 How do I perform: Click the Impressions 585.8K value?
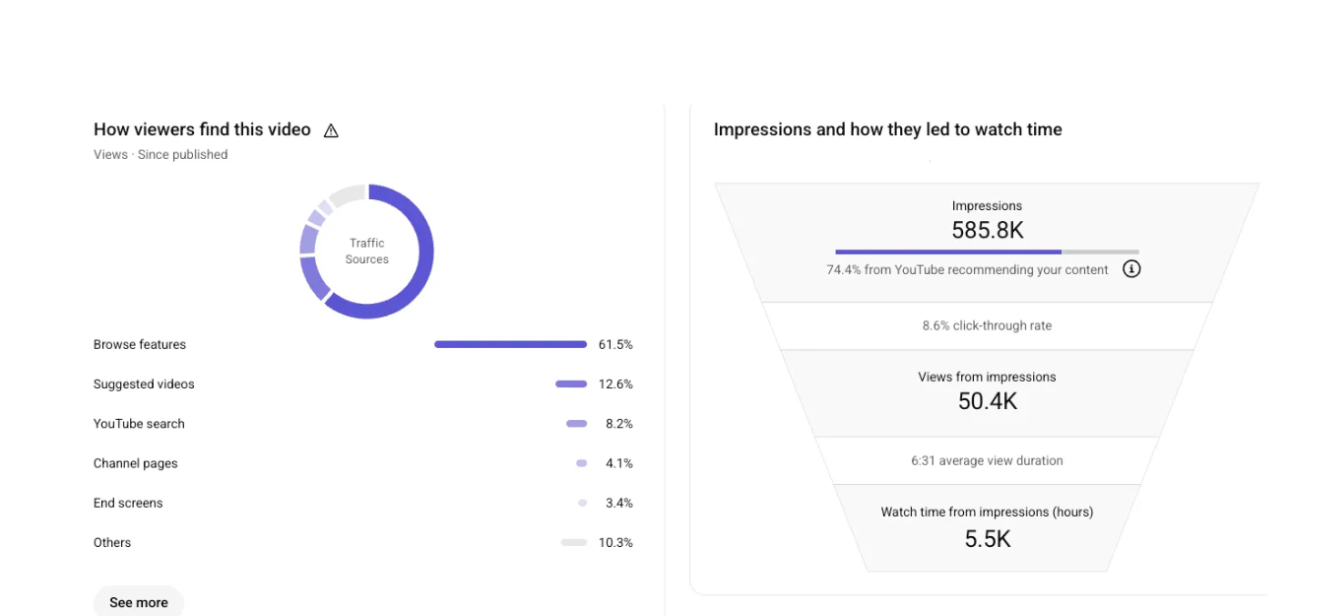point(987,231)
